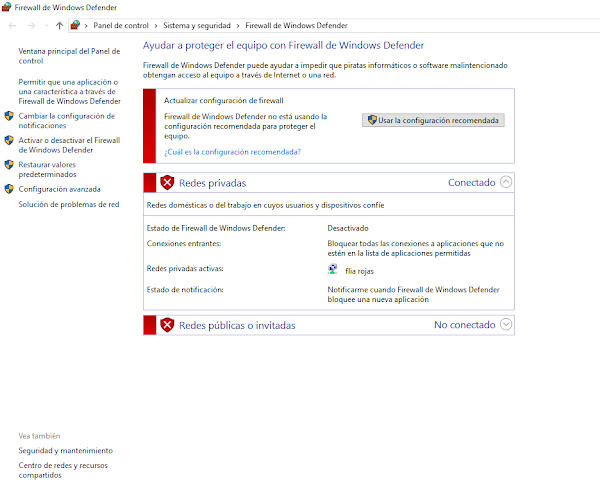Click No conectado status text
This screenshot has width=600, height=486.
click(x=465, y=325)
